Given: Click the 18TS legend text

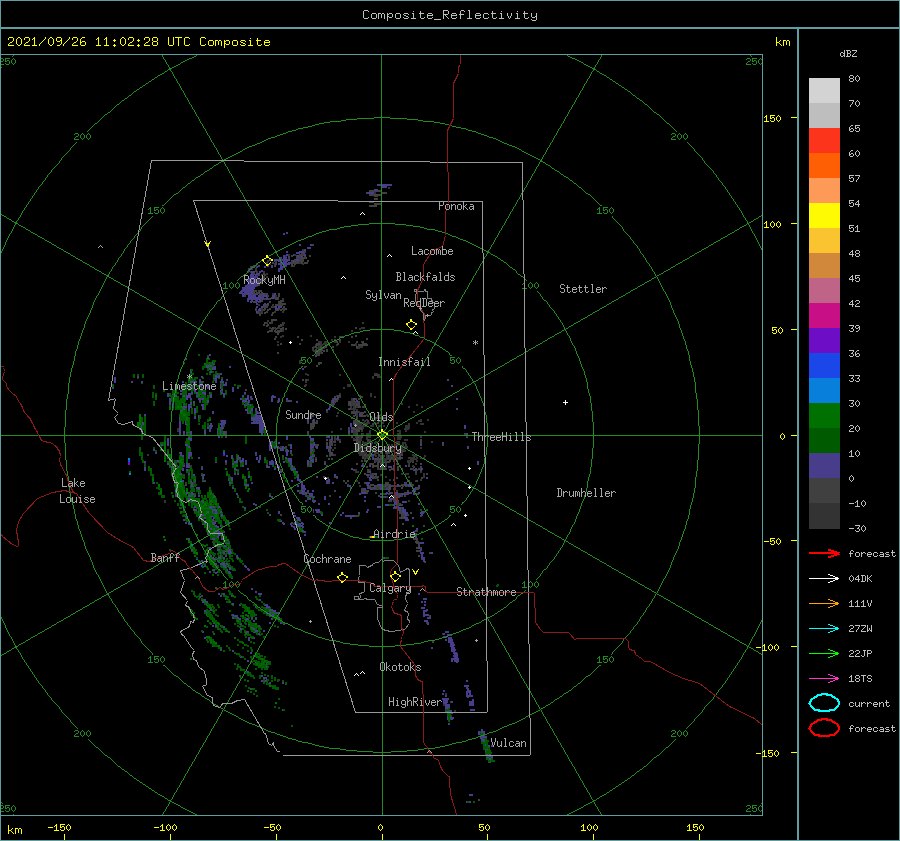Looking at the screenshot, I should click(860, 679).
